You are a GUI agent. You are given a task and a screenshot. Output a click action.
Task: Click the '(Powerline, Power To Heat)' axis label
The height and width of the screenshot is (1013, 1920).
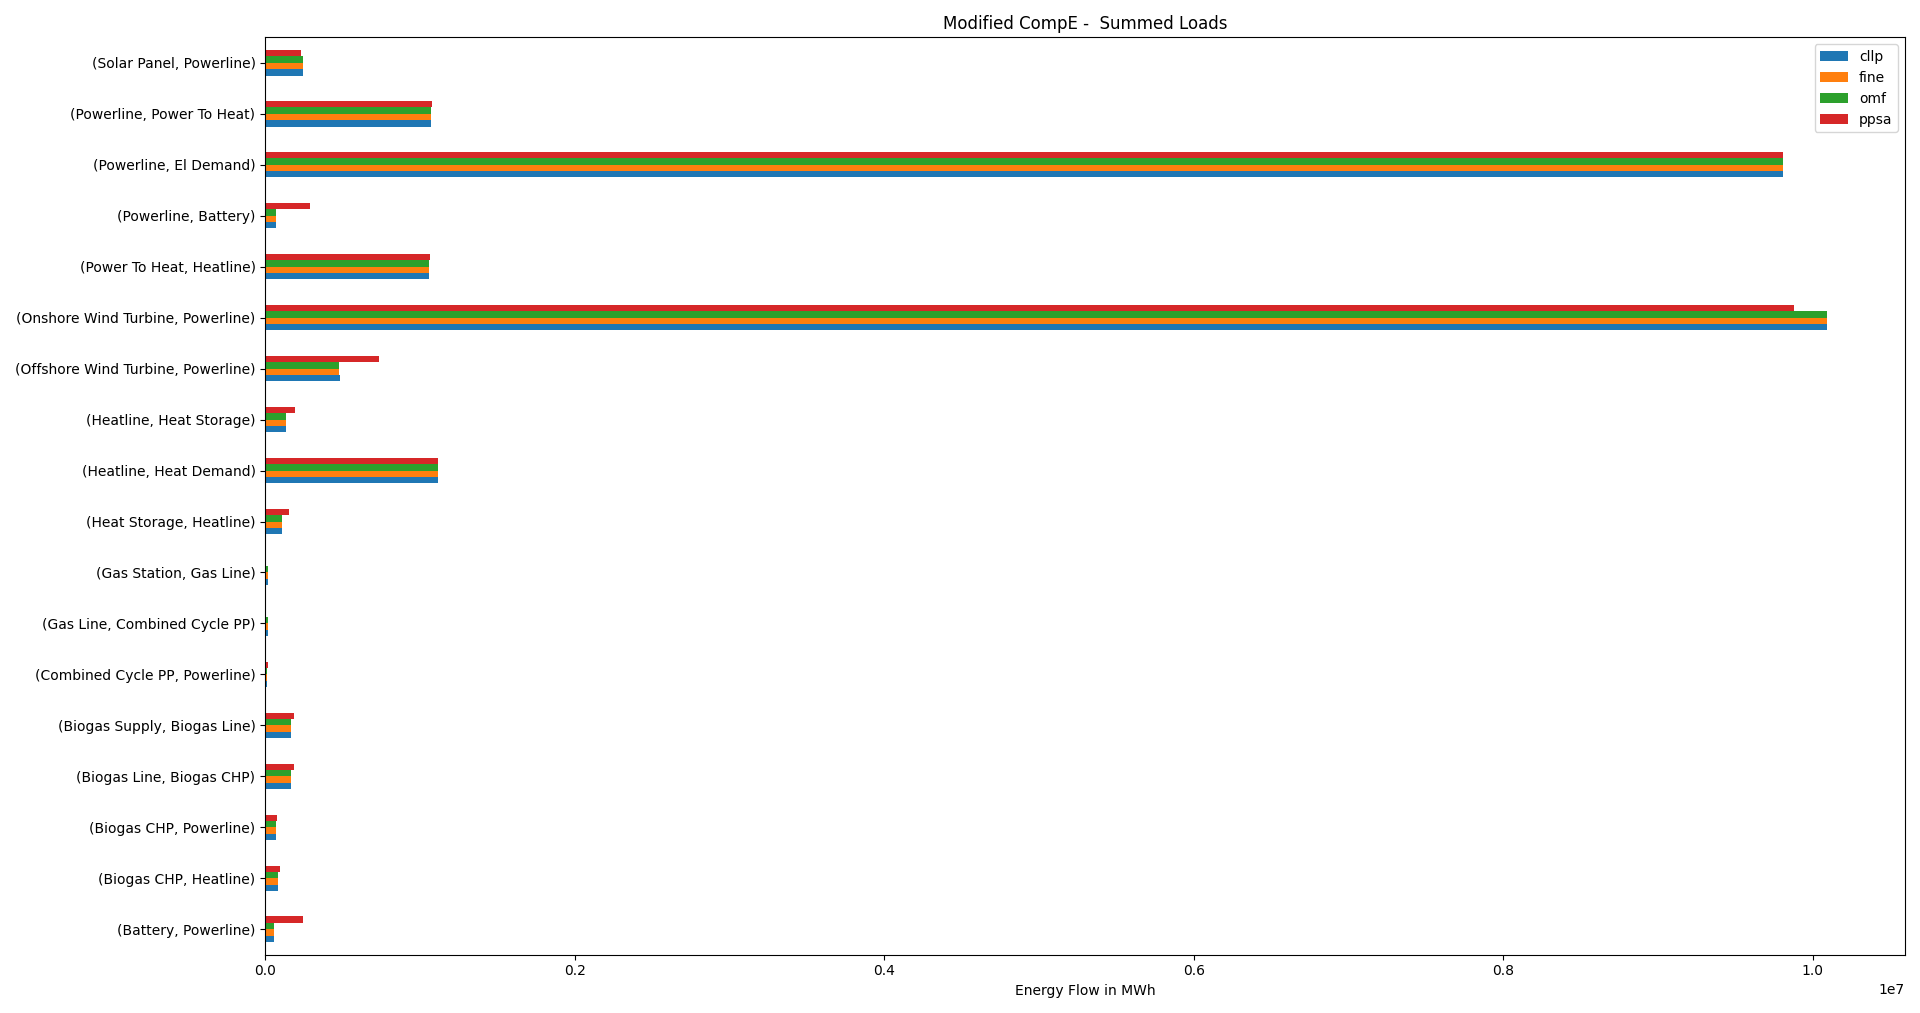[x=163, y=114]
